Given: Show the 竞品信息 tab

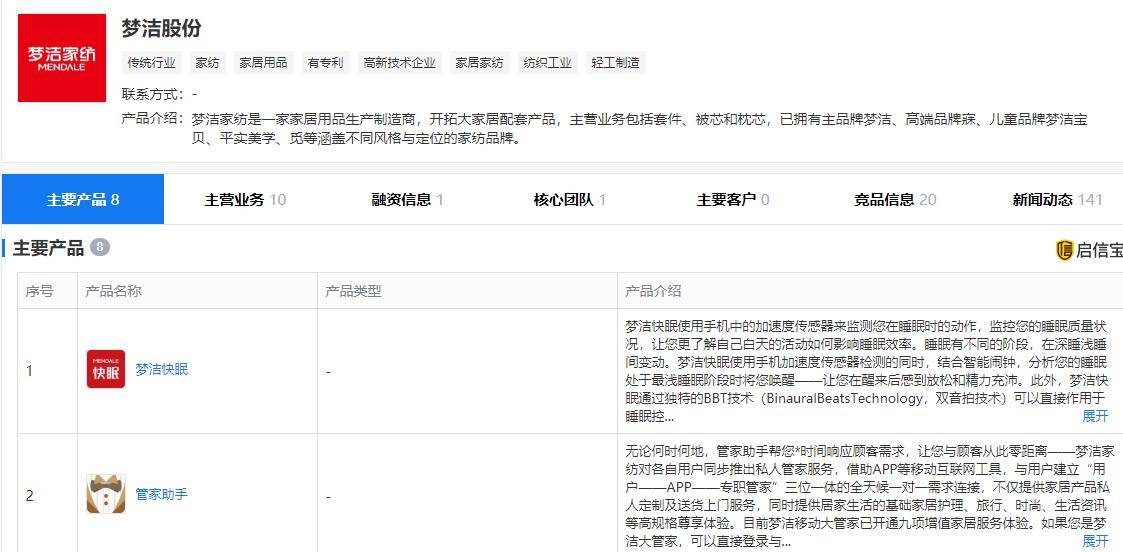Looking at the screenshot, I should (894, 199).
